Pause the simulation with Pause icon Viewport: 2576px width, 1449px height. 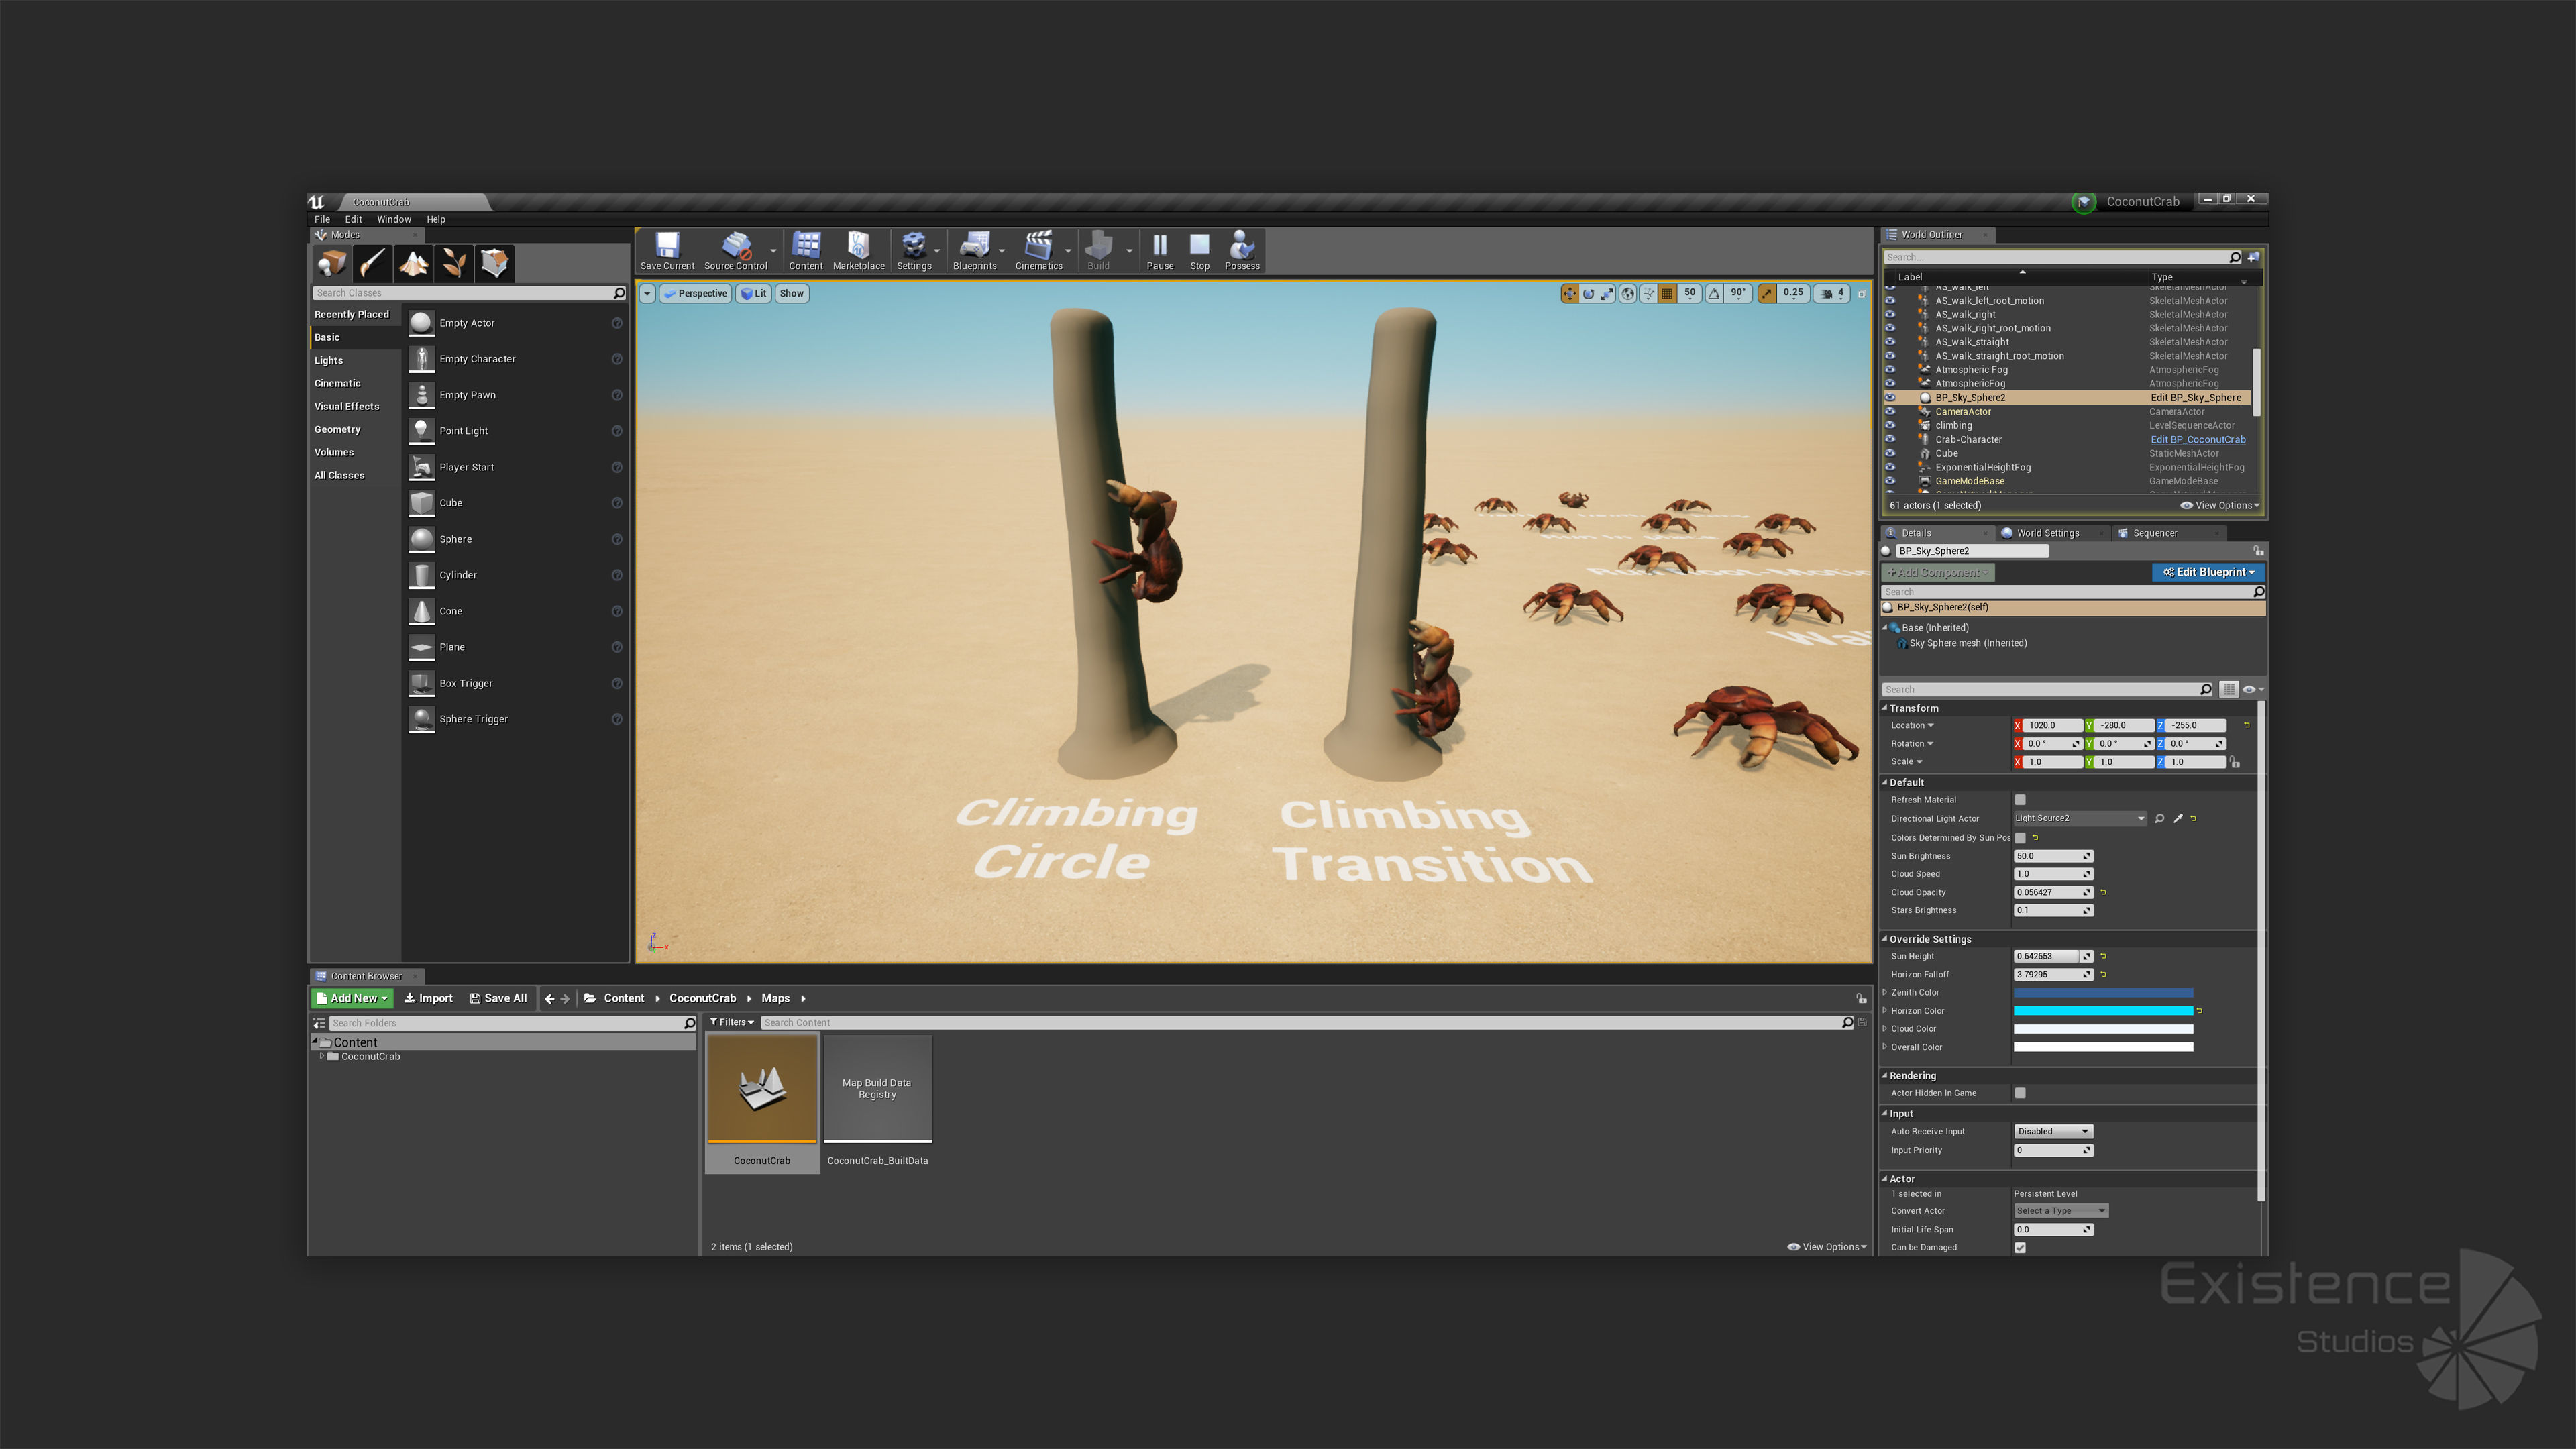coord(1159,247)
